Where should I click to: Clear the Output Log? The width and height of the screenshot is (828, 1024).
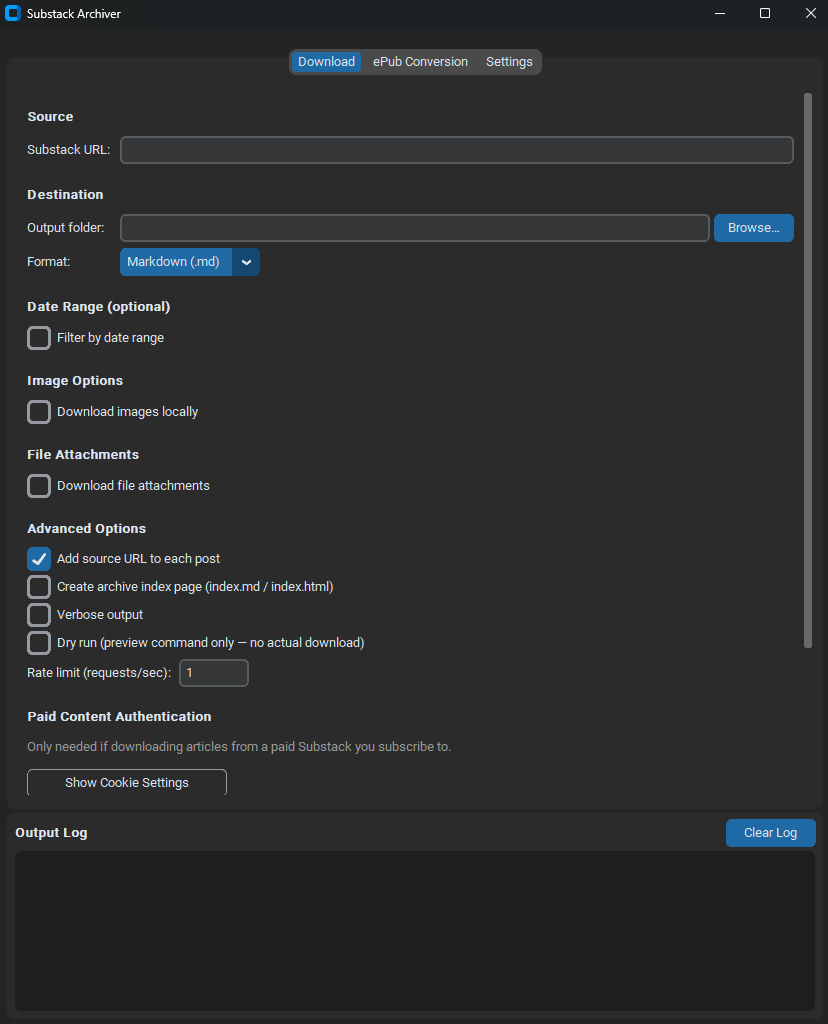pos(770,833)
